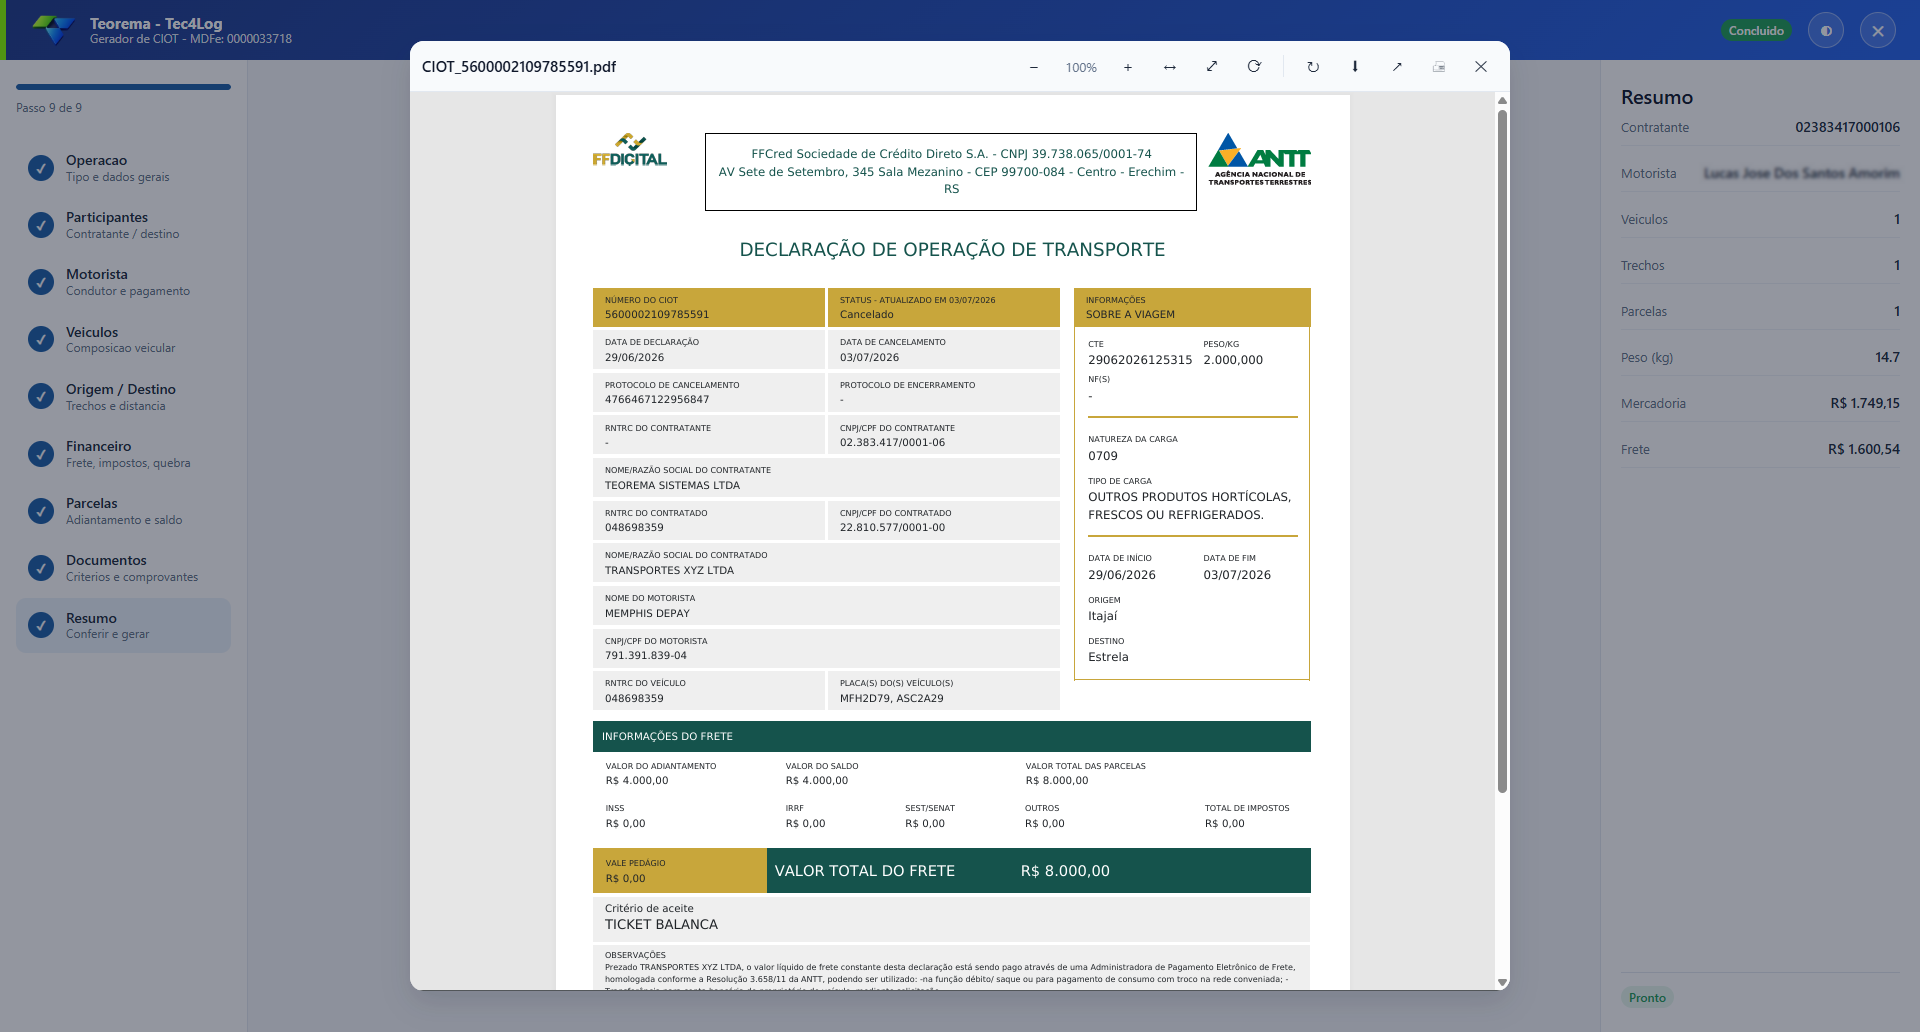
Task: Fit PDF to width with horizontal arrows icon
Action: [x=1170, y=67]
